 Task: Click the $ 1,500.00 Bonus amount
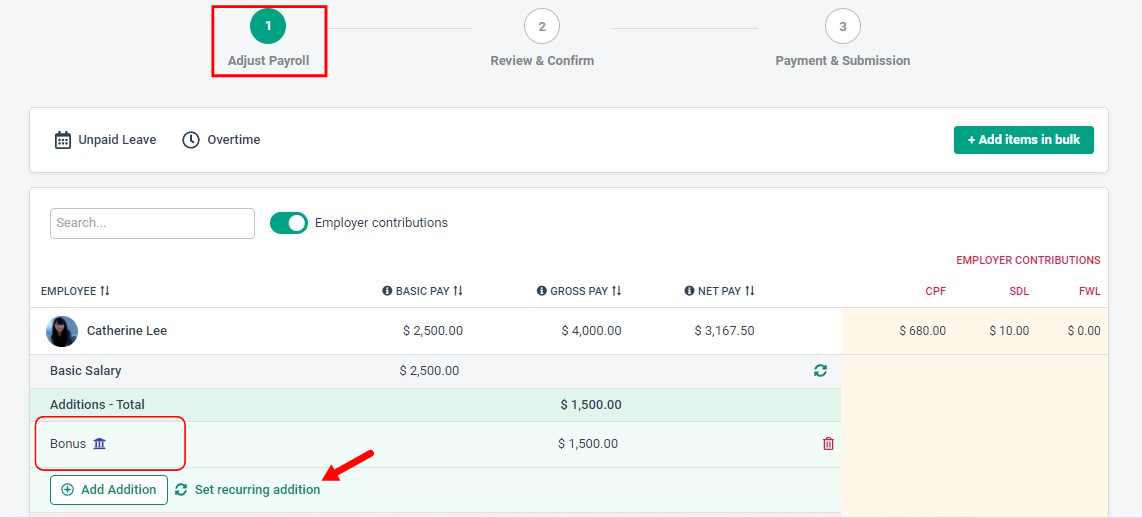(x=588, y=444)
